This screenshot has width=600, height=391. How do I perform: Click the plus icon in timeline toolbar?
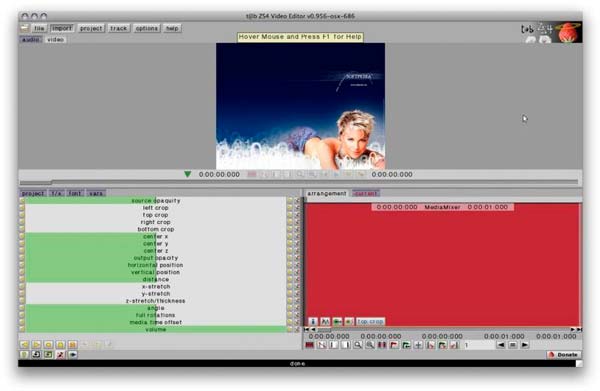pyautogui.click(x=418, y=345)
